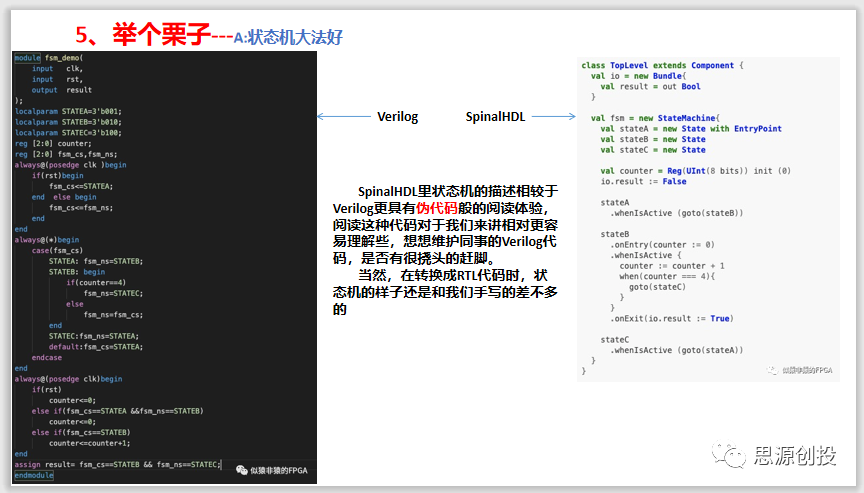Click the line 'module fsm_demo('

pyautogui.click(x=48, y=58)
